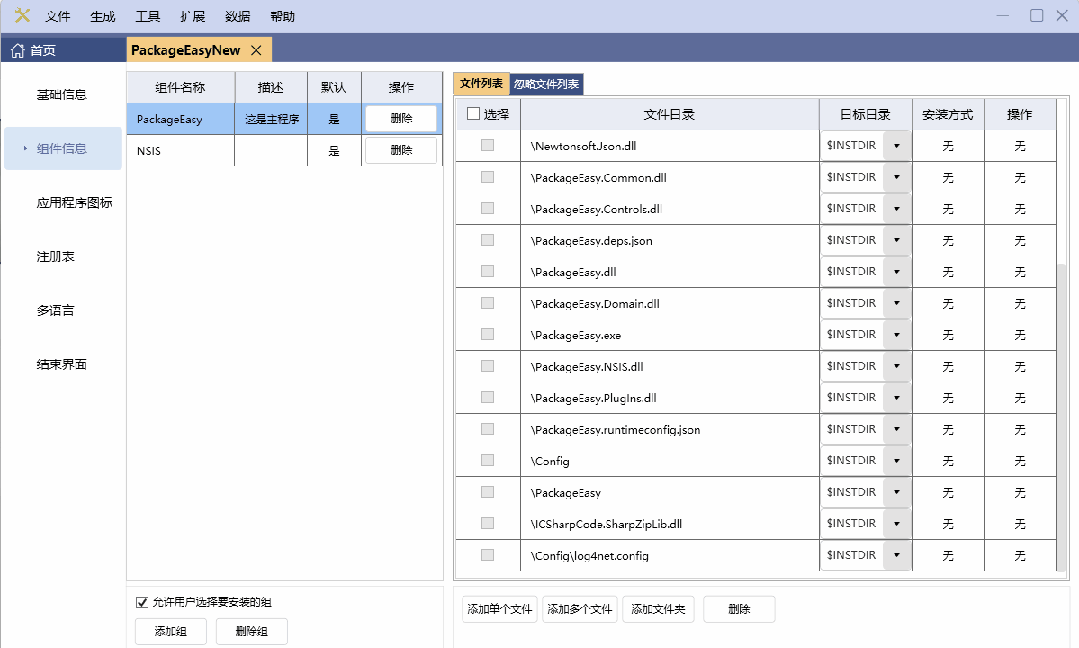Image resolution: width=1079 pixels, height=648 pixels.
Task: Check the PackageEasy.exe row checkbox
Action: coord(487,334)
